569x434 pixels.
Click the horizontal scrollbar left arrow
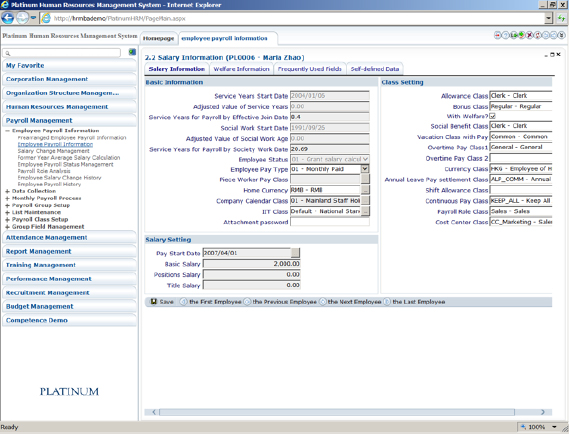(x=154, y=412)
